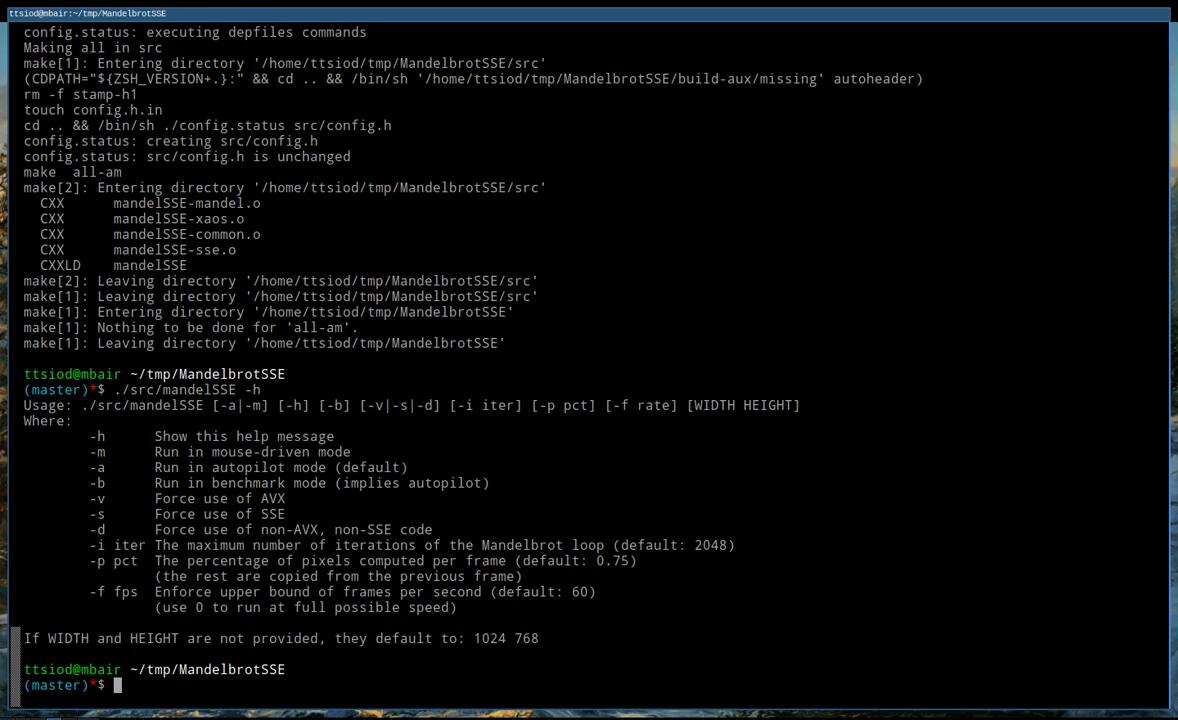
Task: Click the '-s' Force use of SSE line
Action: click(x=187, y=514)
